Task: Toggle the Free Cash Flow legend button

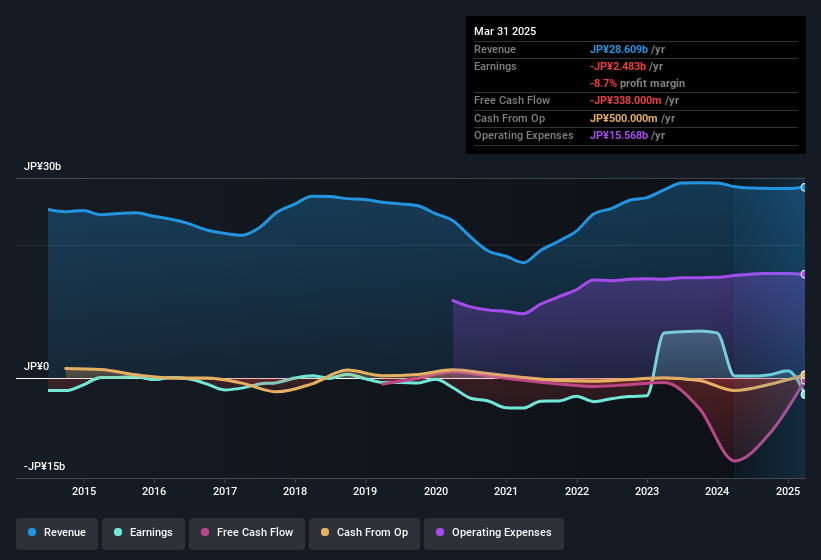Action: (247, 533)
